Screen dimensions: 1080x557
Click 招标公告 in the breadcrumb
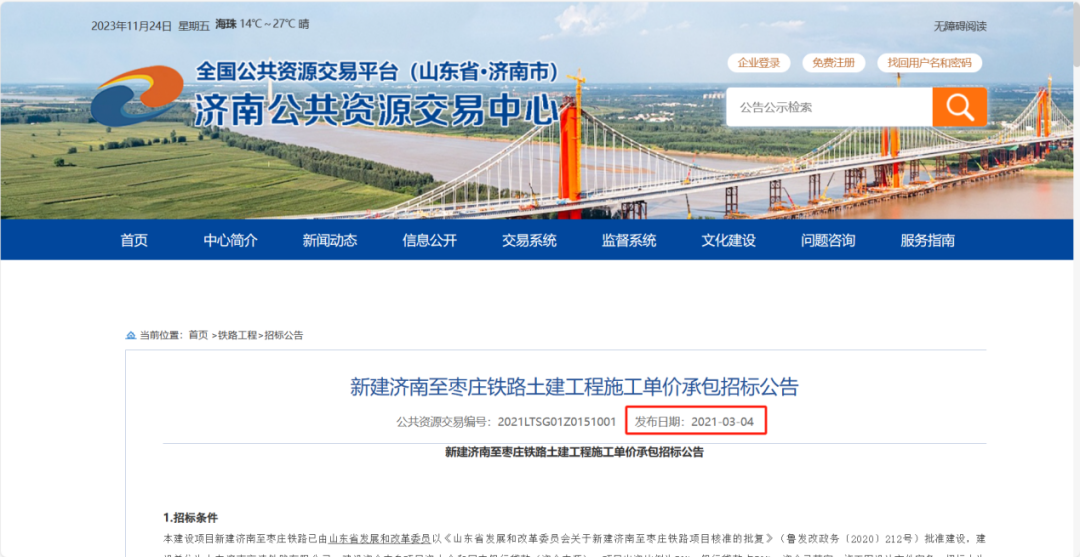(284, 335)
